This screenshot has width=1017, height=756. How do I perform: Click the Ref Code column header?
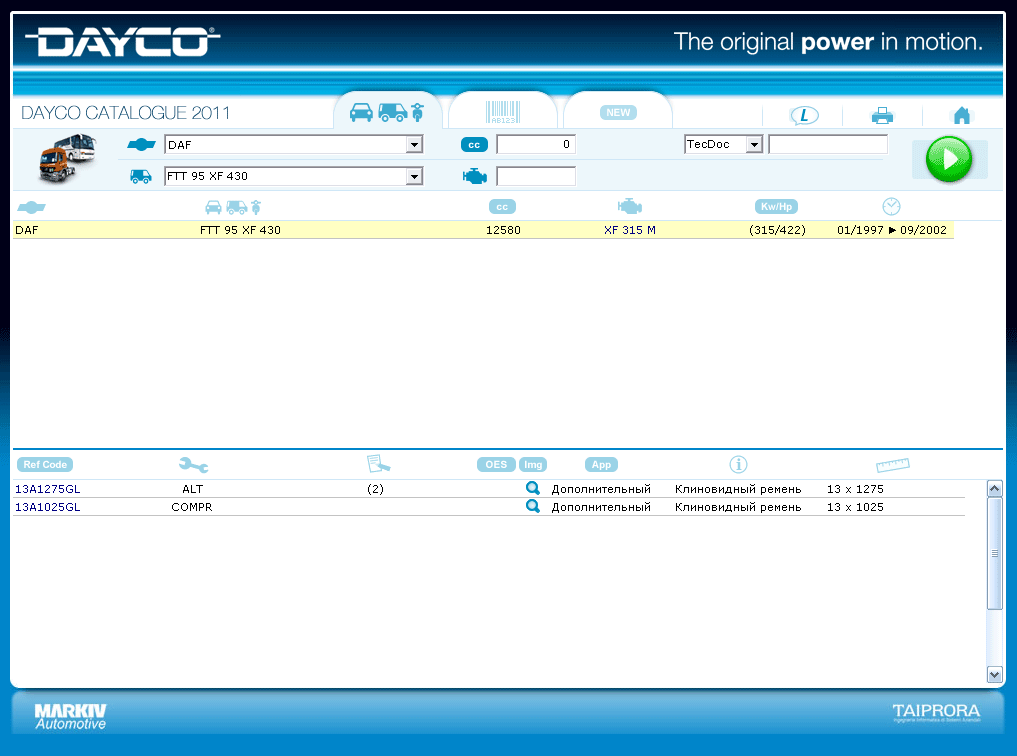(x=45, y=464)
